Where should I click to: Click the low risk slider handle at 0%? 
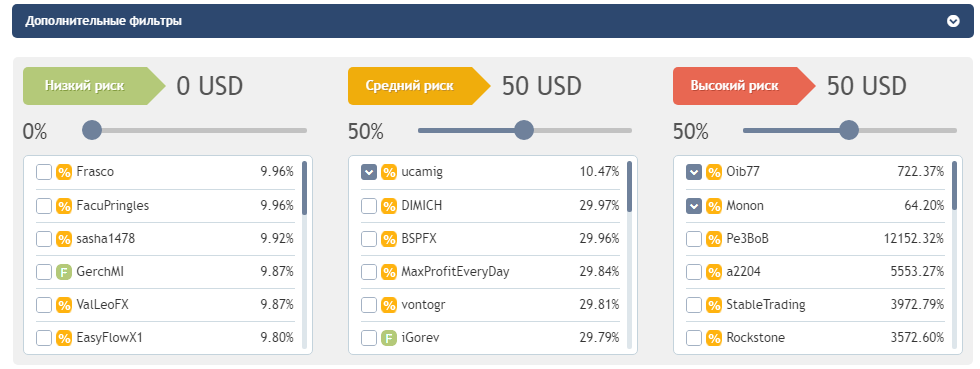[92, 130]
